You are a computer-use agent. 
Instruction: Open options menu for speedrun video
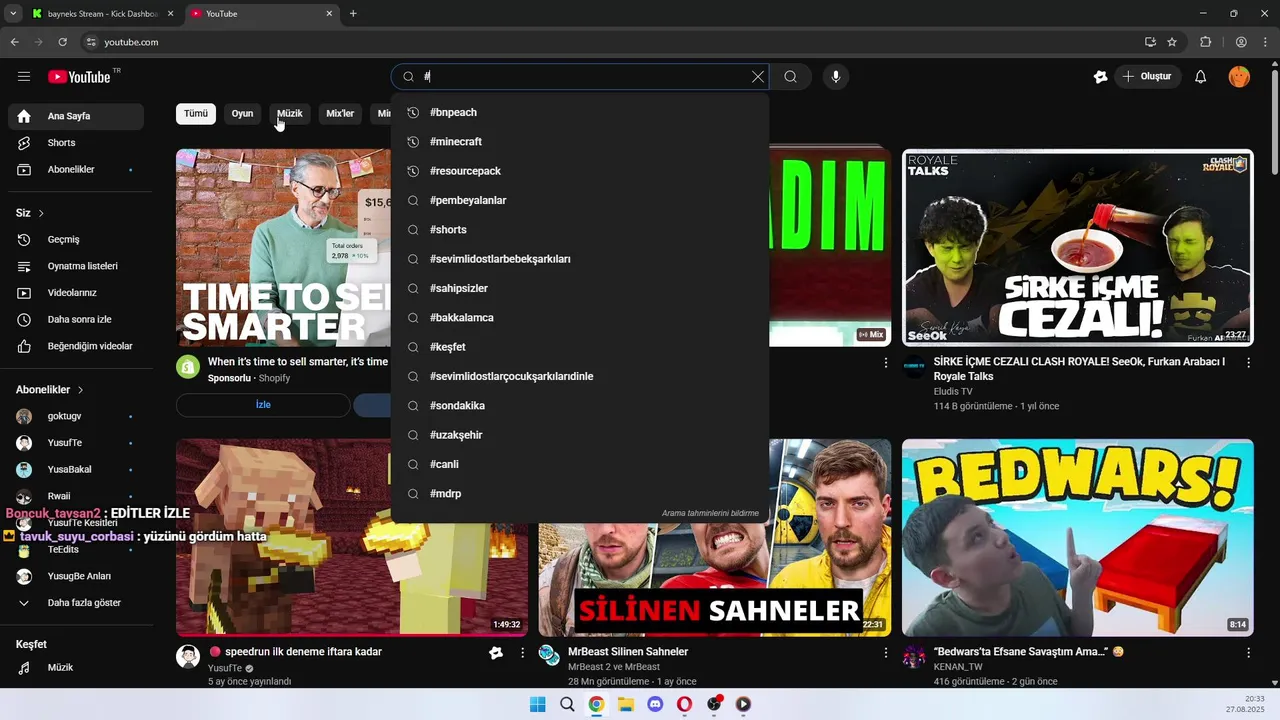522,653
